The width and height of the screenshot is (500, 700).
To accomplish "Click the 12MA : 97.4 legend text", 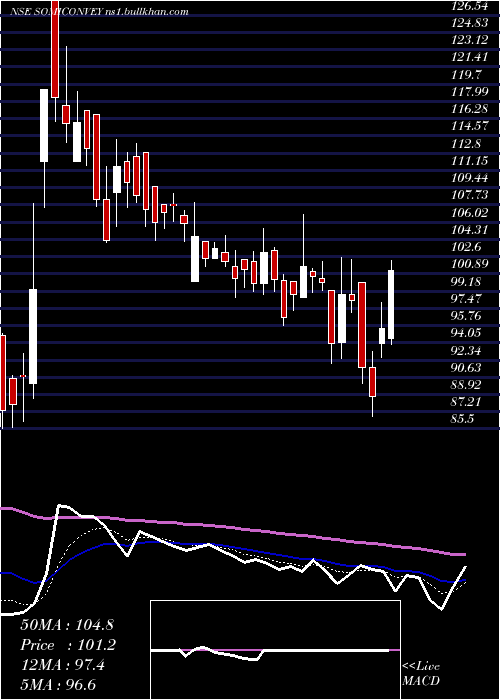I will 62,665.
